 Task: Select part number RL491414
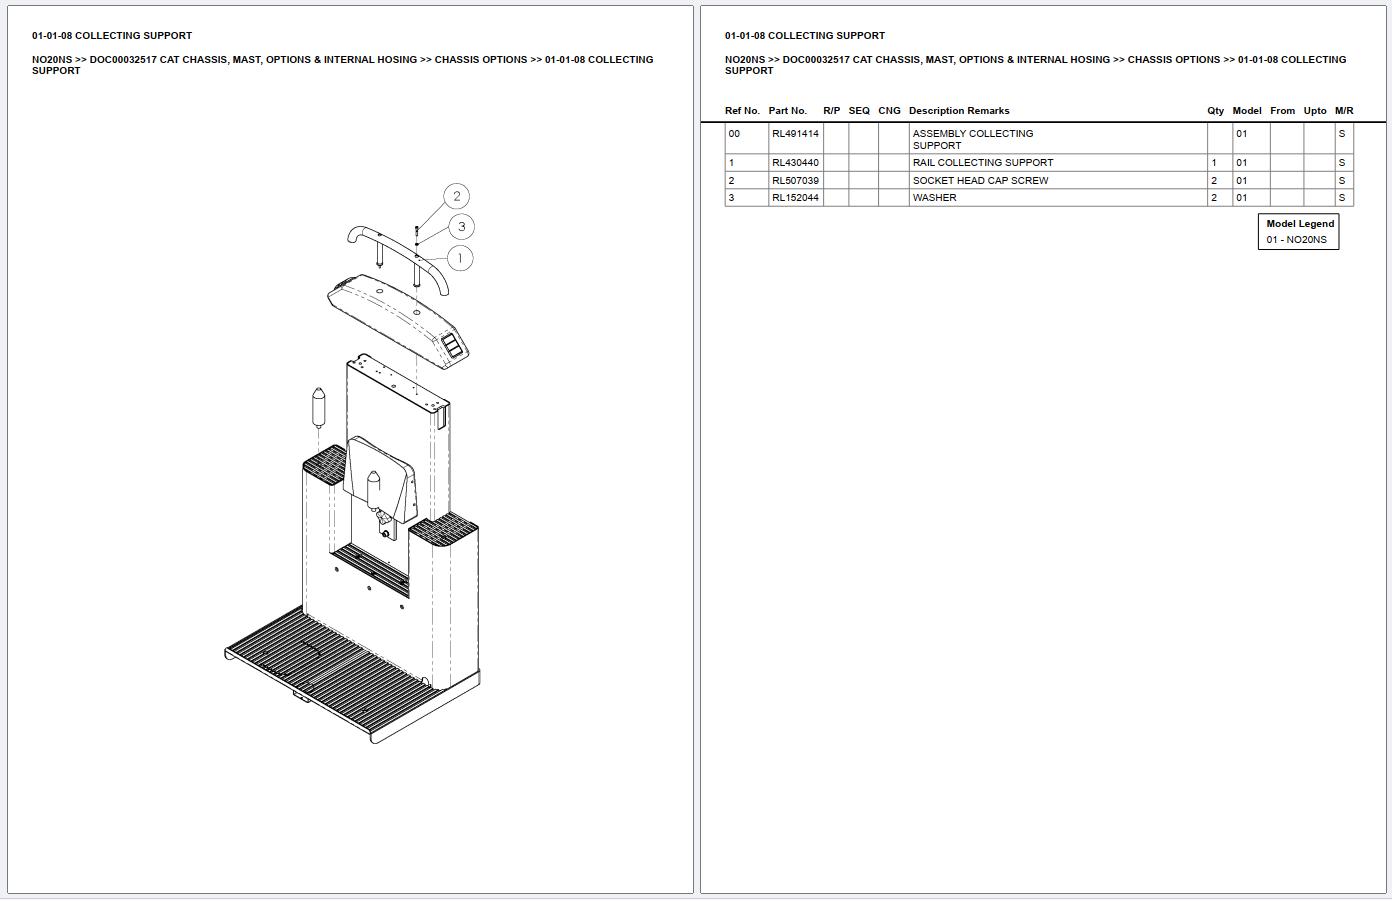(x=795, y=133)
